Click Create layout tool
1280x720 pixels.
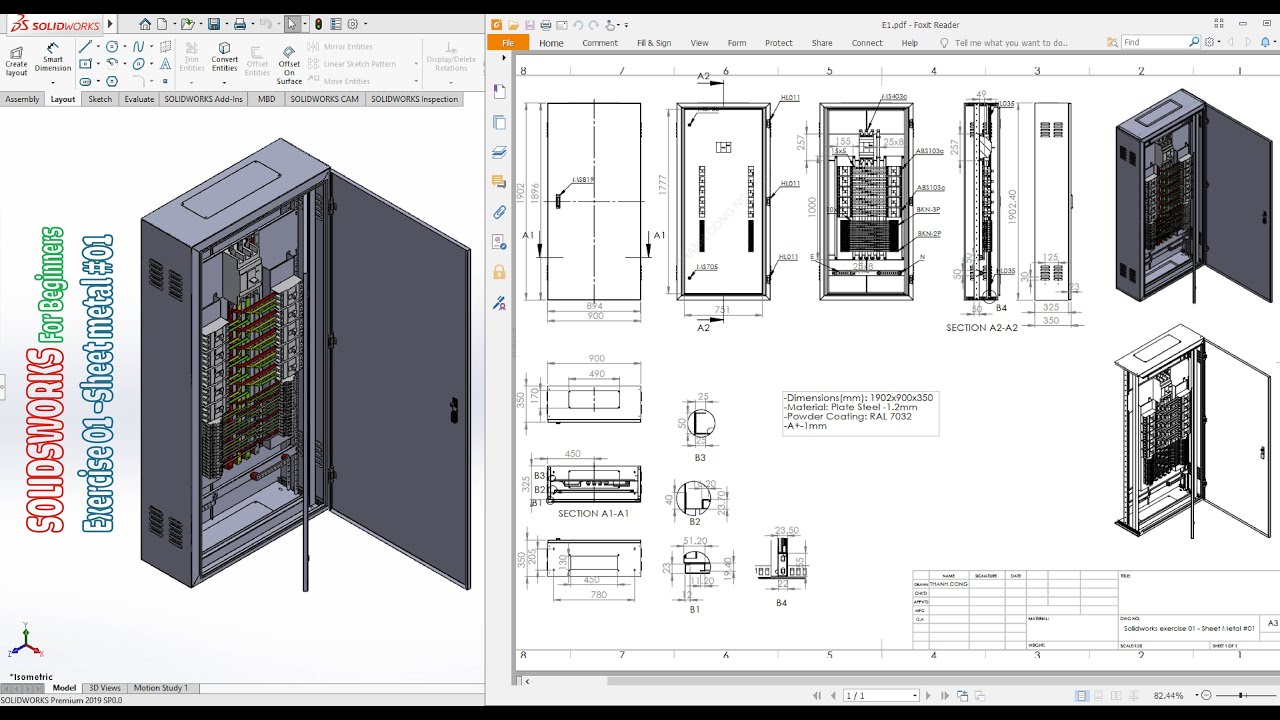16,60
